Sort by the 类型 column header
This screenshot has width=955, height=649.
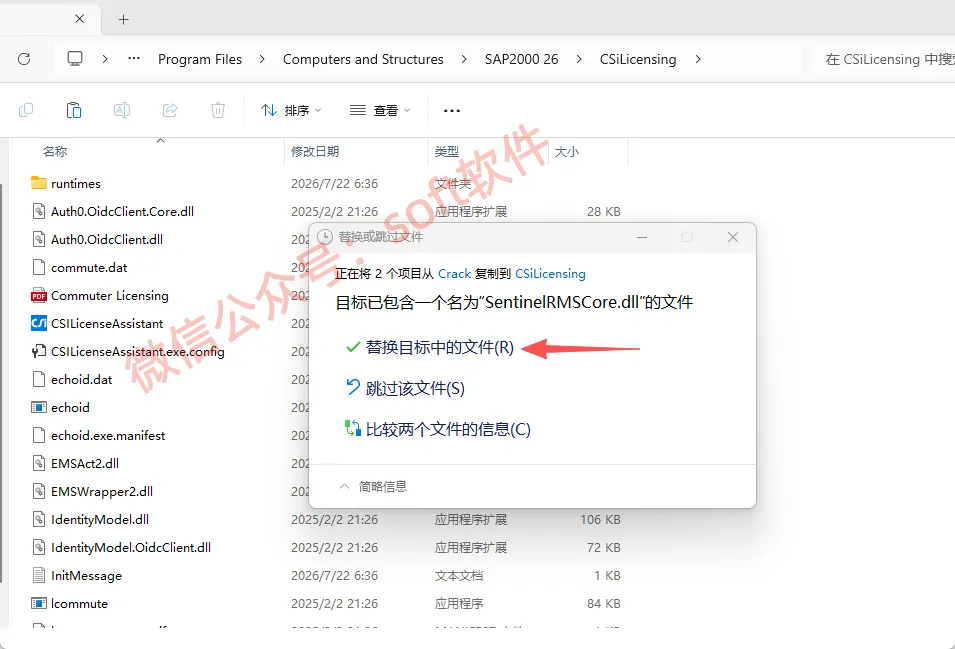click(446, 152)
